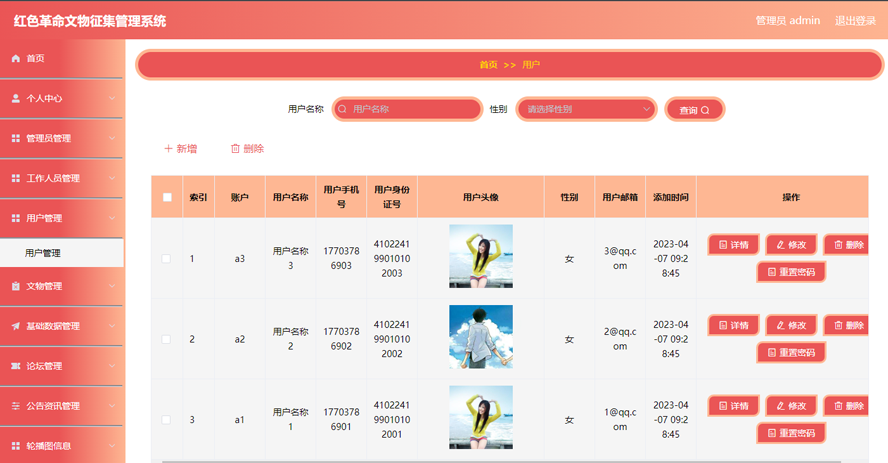
Task: Click the plus icon of 新增
Action: tap(168, 149)
